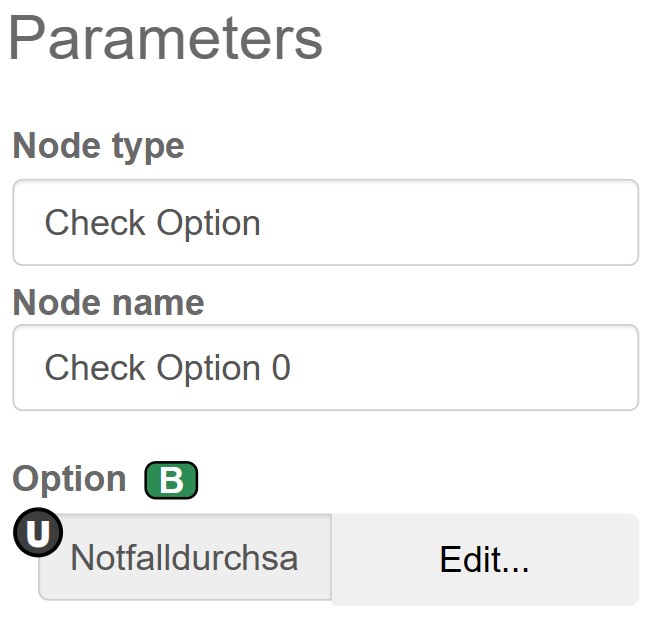The width and height of the screenshot is (648, 625).
Task: Click the Notfalldurchsa text
Action: tap(185, 558)
